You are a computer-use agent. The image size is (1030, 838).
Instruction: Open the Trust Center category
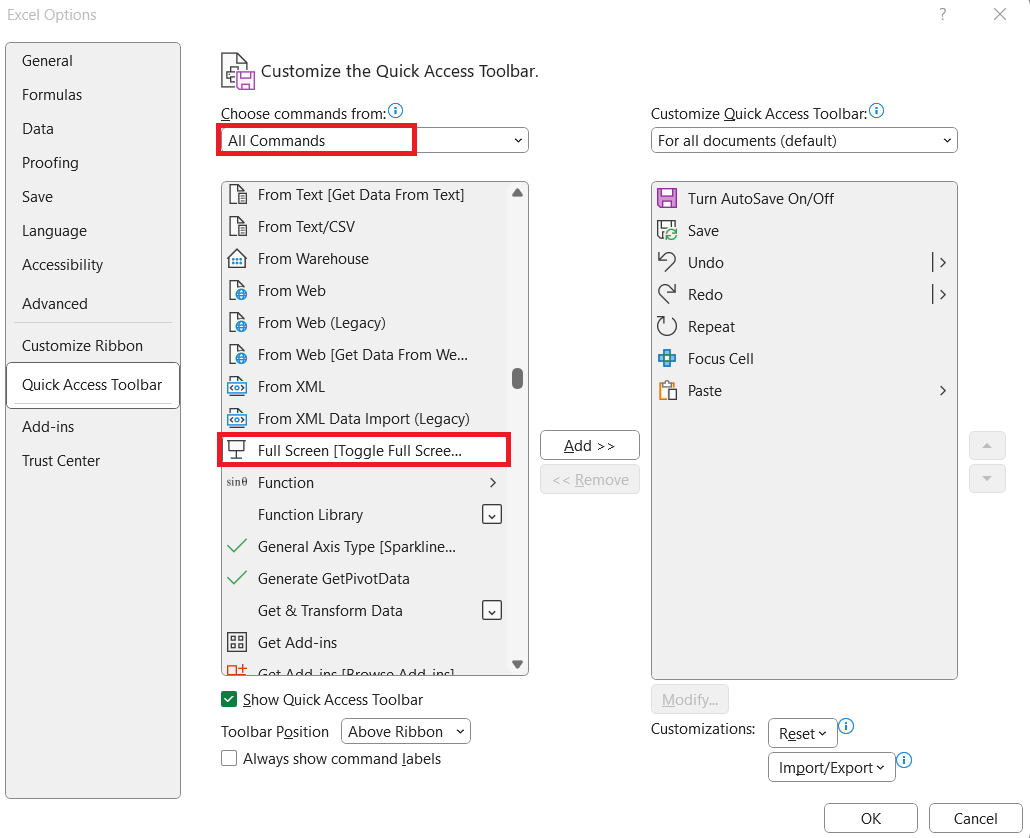61,460
